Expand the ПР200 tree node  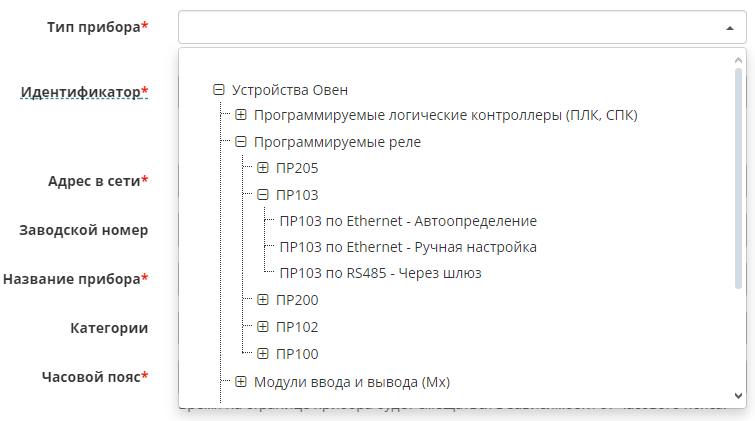point(263,299)
